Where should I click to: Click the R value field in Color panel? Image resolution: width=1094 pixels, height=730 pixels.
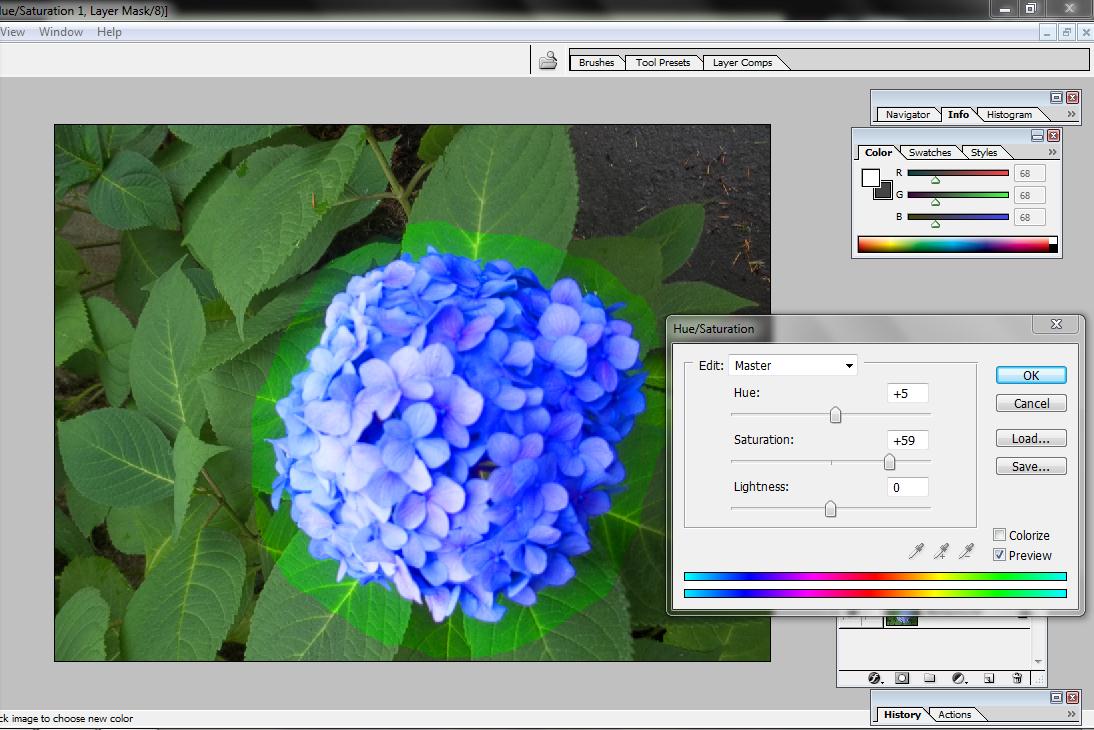click(1029, 174)
